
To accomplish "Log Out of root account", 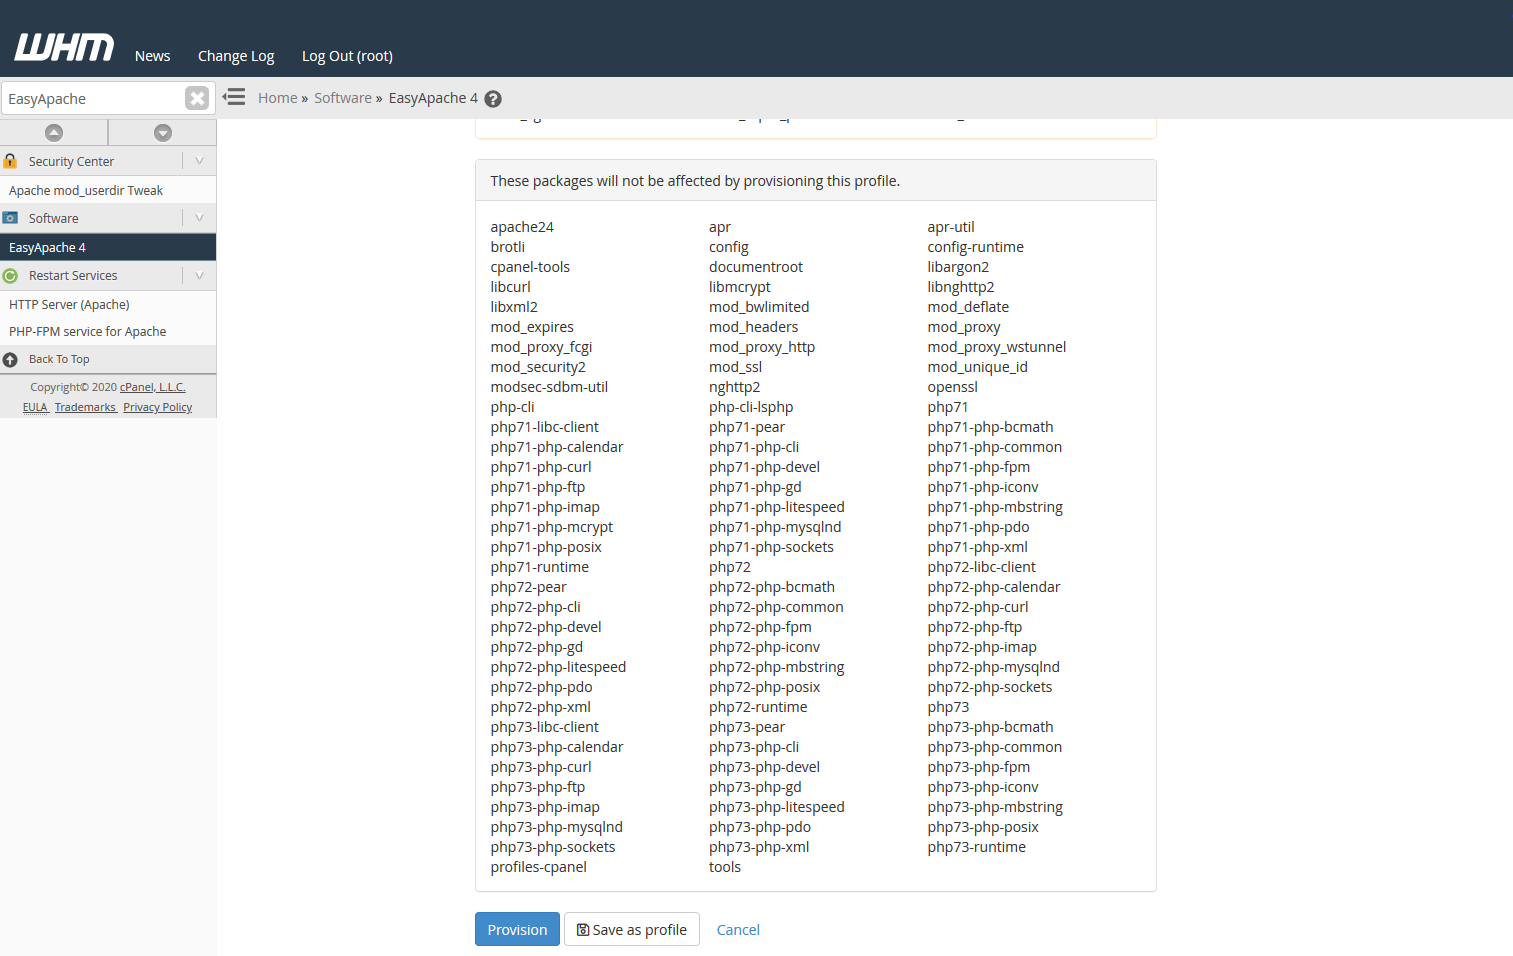I will click(347, 56).
